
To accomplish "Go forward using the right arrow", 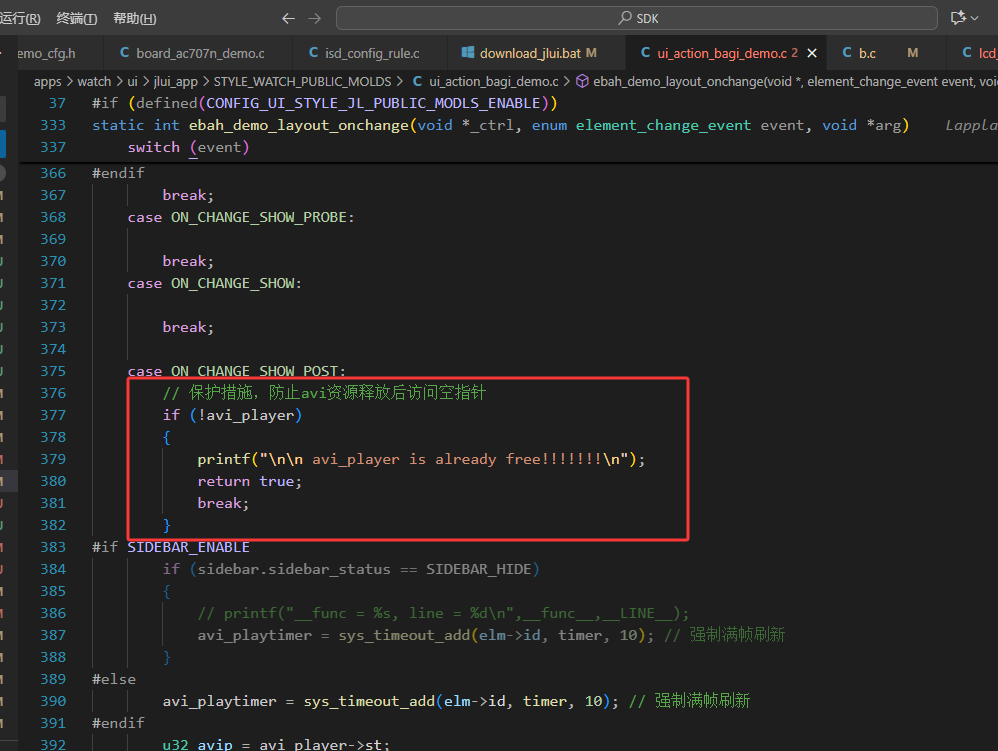I will pos(314,18).
